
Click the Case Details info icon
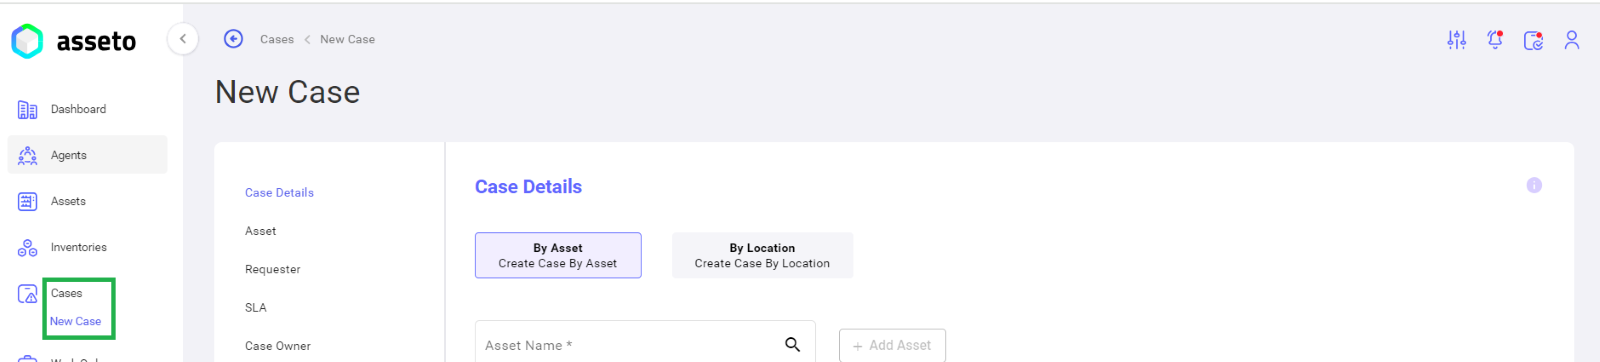point(1534,185)
